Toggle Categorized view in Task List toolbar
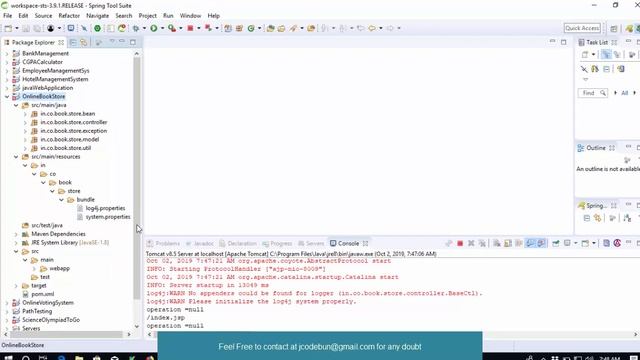This screenshot has width=640, height=360. (606, 54)
